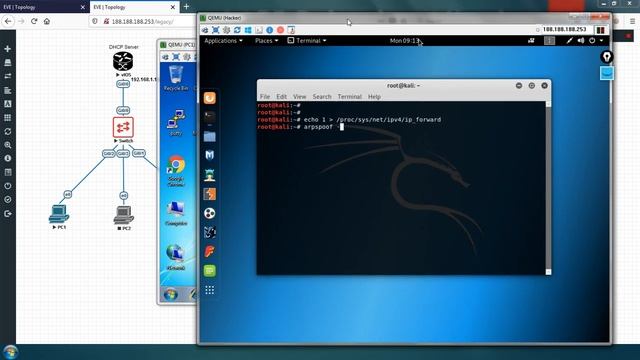
Task: Open Search menu in root@kali terminal
Action: tap(322, 97)
